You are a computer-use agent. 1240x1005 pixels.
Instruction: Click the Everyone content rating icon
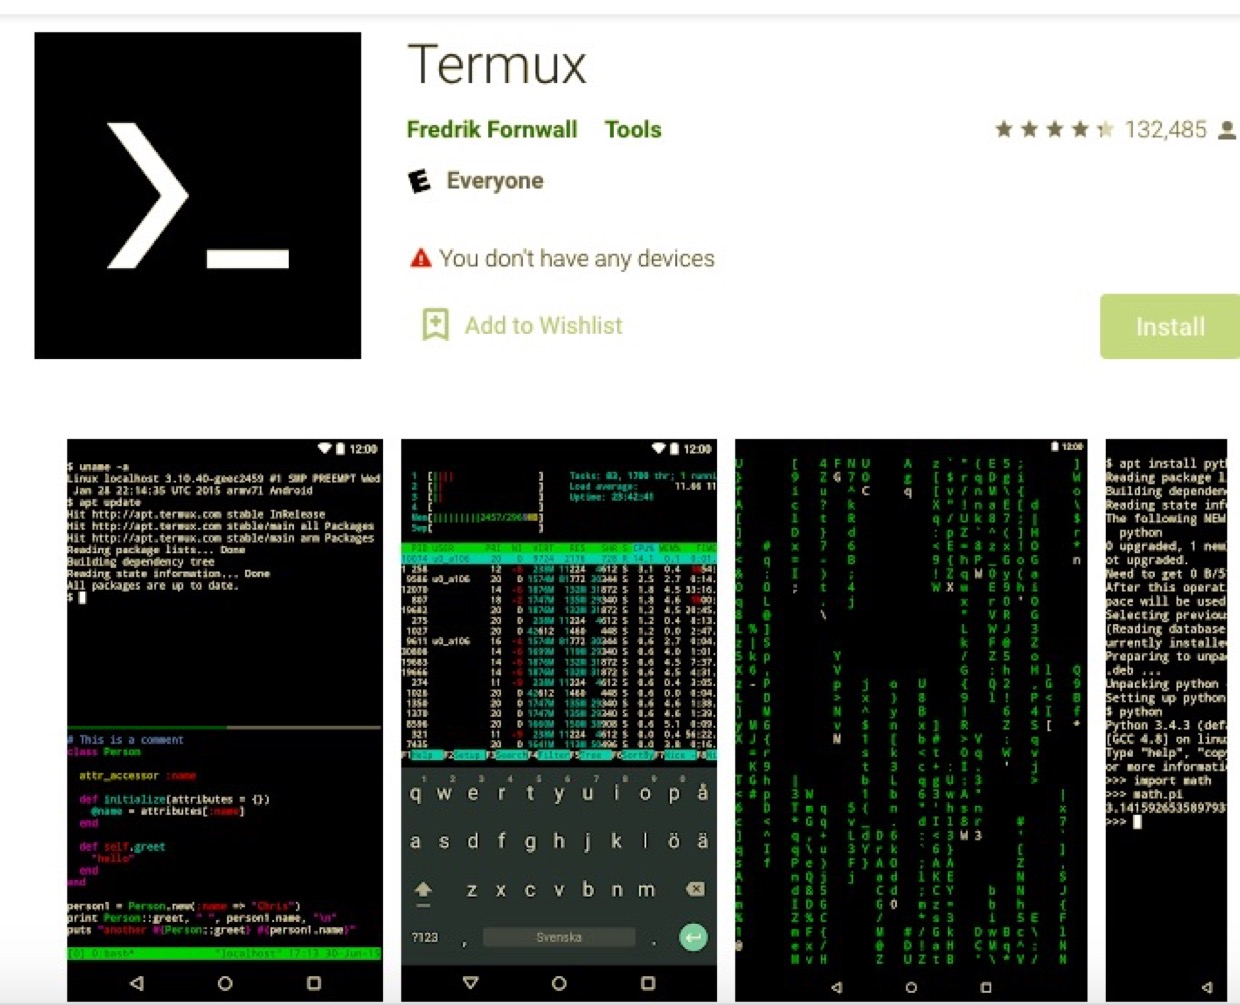coord(420,181)
